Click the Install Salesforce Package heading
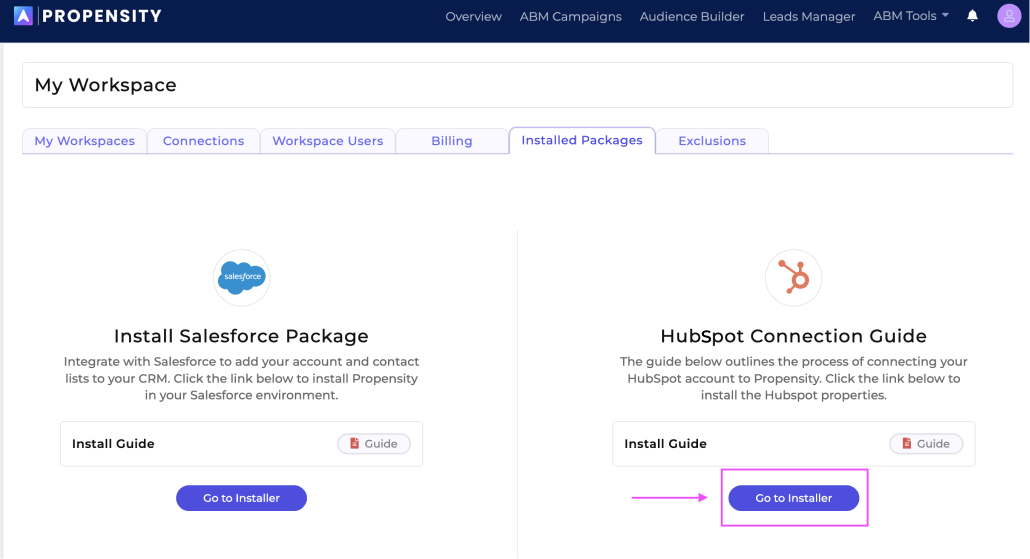 [241, 336]
